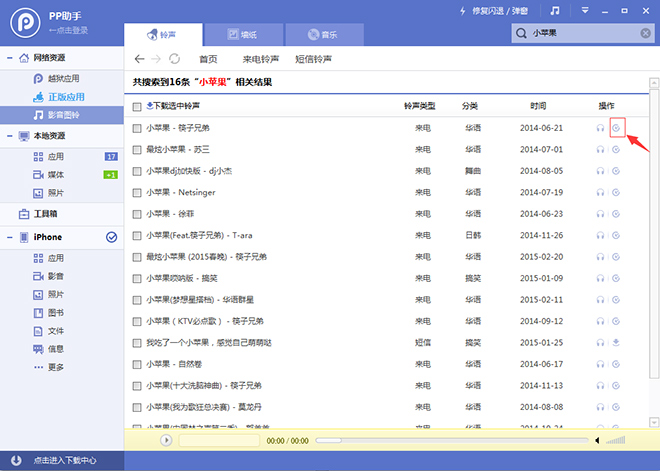
Task: Go back using the left arrow icon
Action: [x=140, y=59]
